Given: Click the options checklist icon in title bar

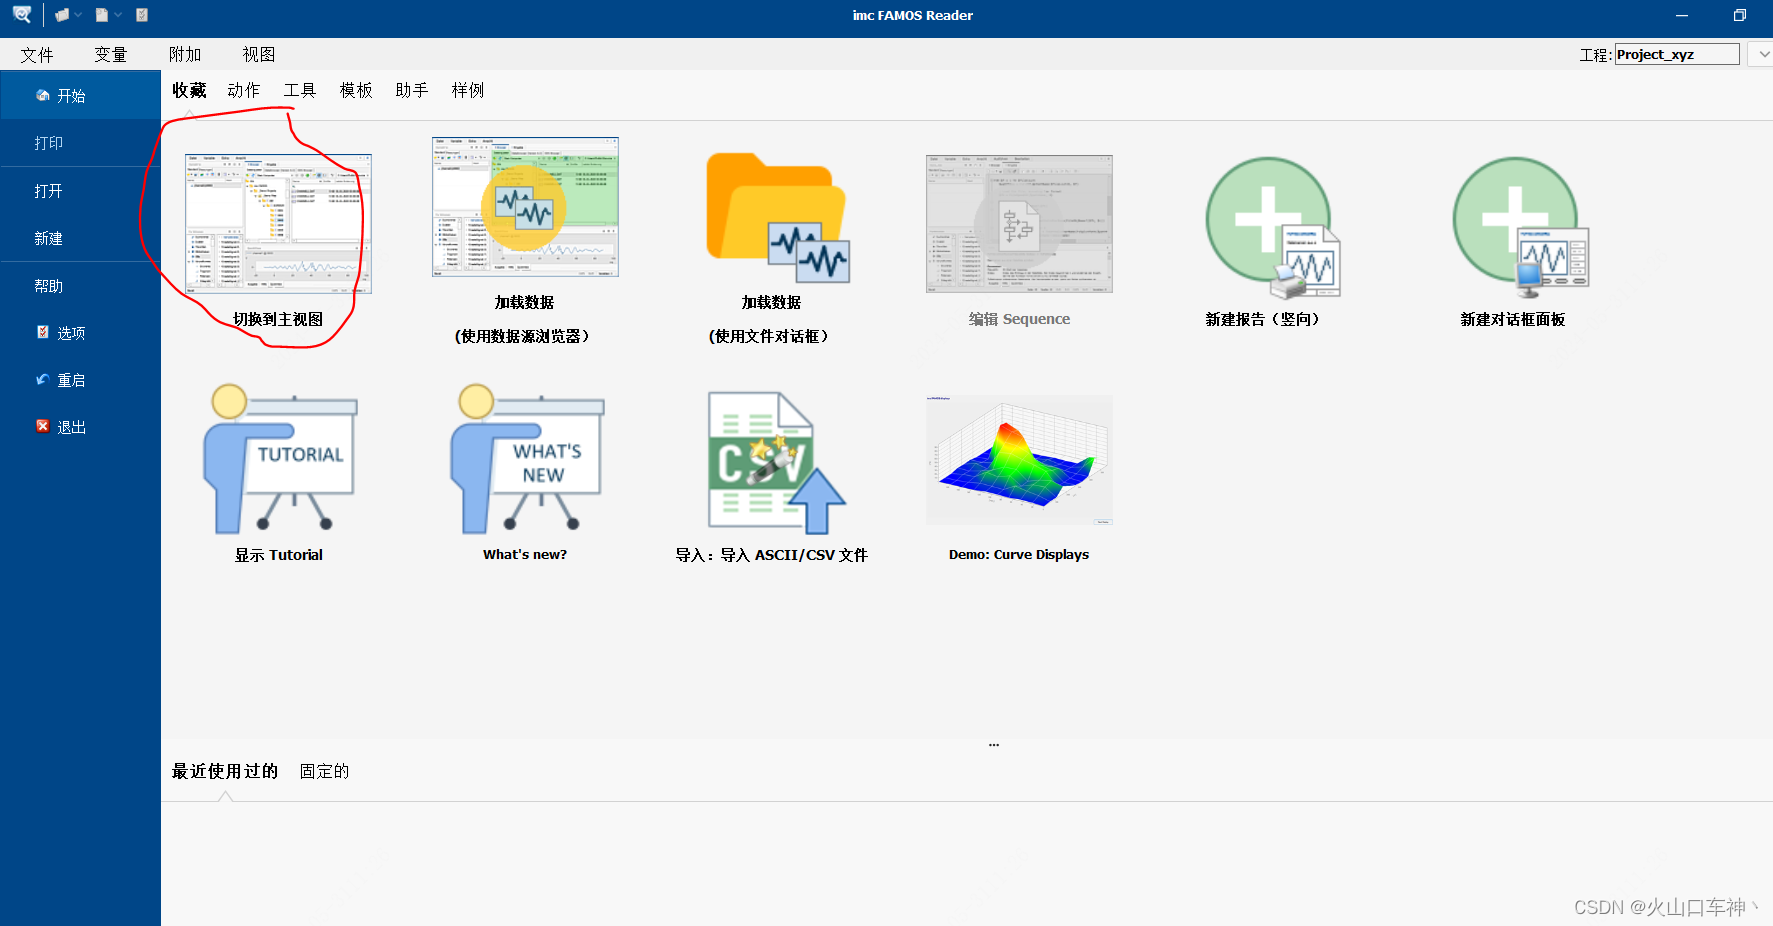Looking at the screenshot, I should pos(142,15).
